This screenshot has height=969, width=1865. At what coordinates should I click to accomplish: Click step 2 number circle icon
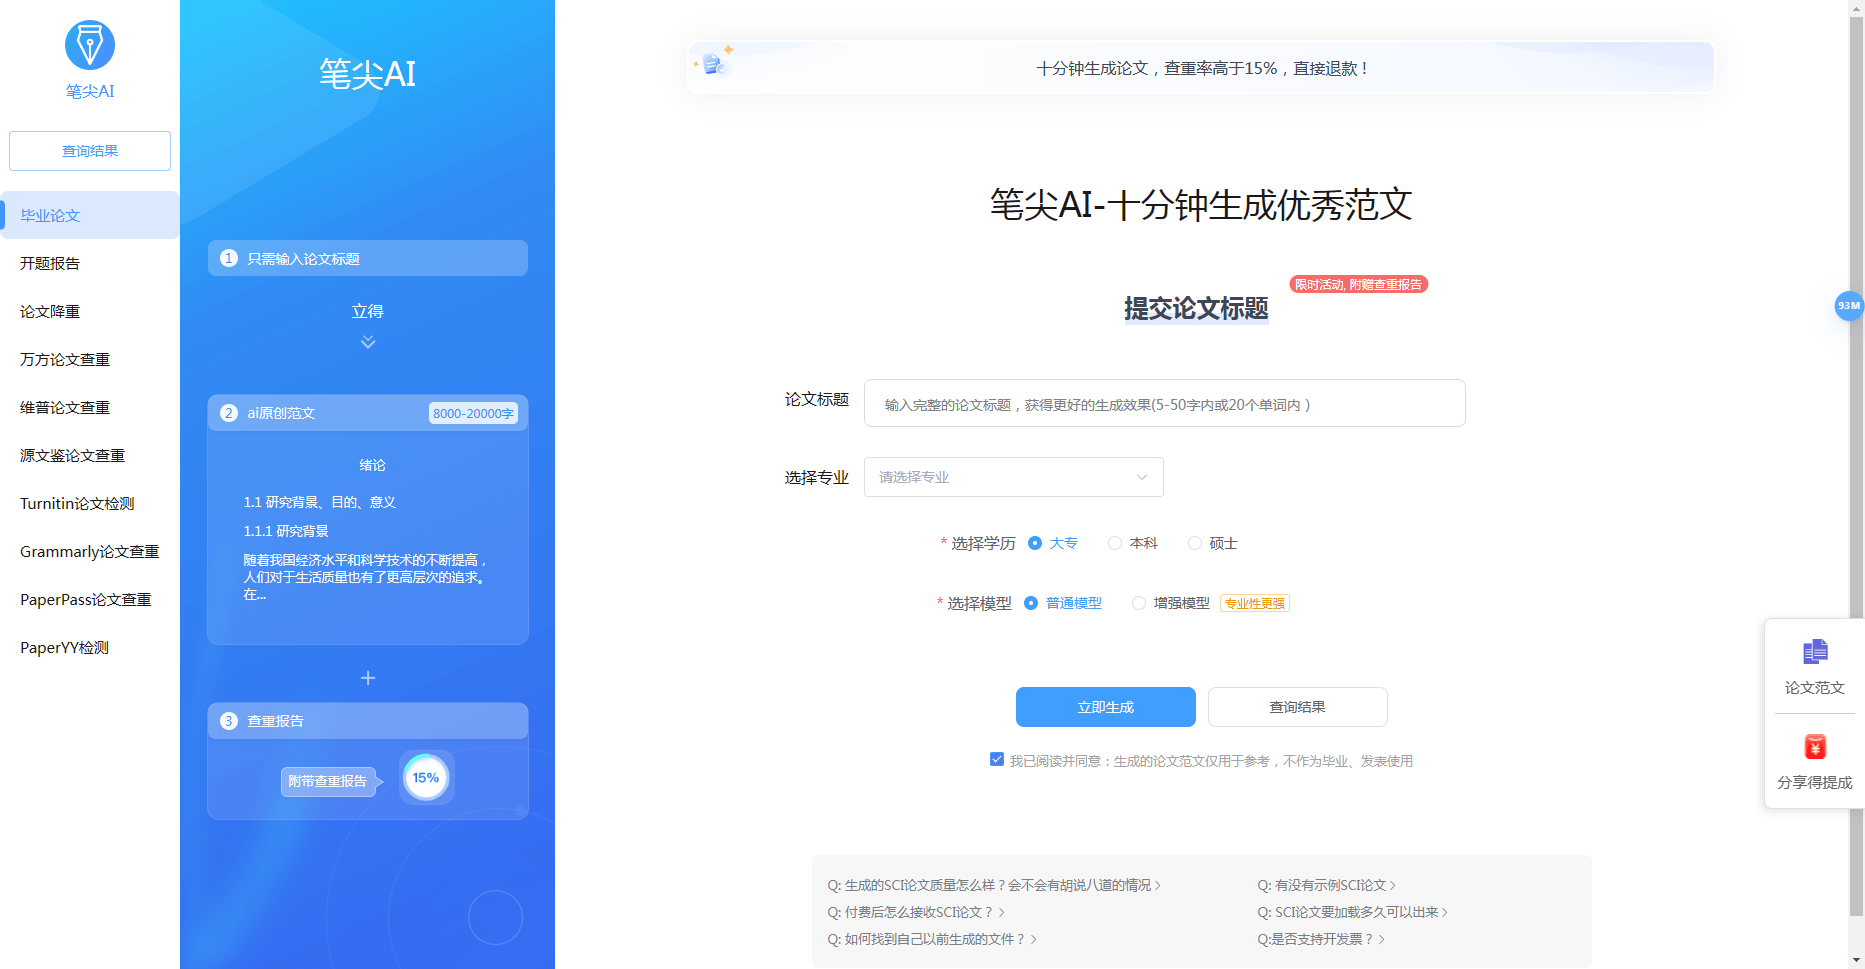click(229, 413)
